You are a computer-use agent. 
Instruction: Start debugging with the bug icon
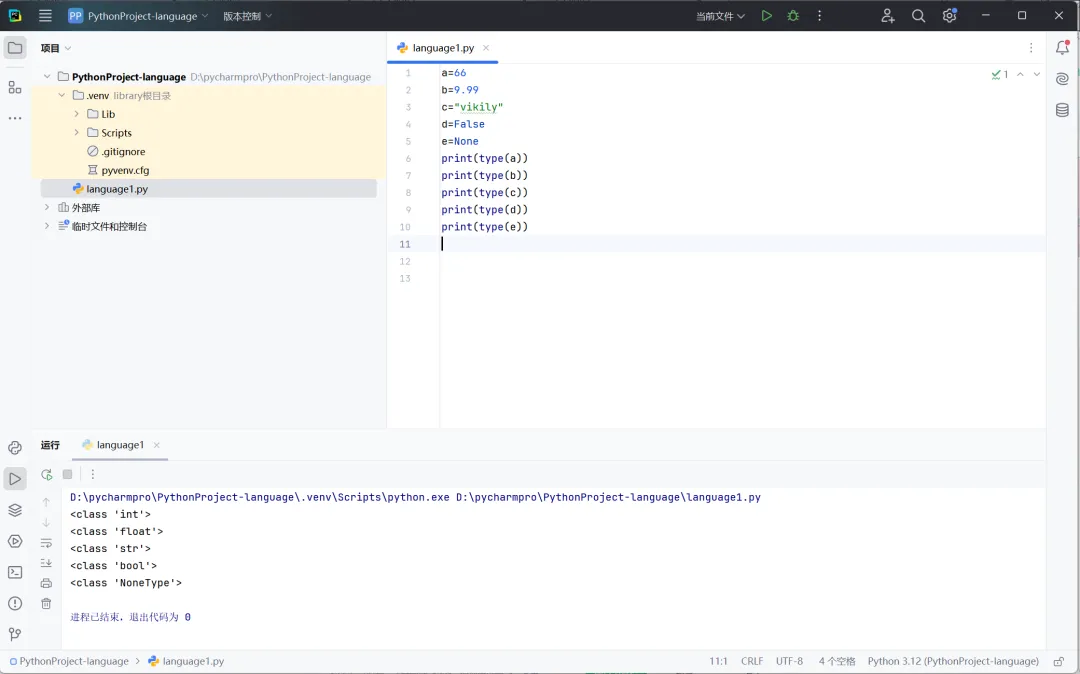[793, 16]
